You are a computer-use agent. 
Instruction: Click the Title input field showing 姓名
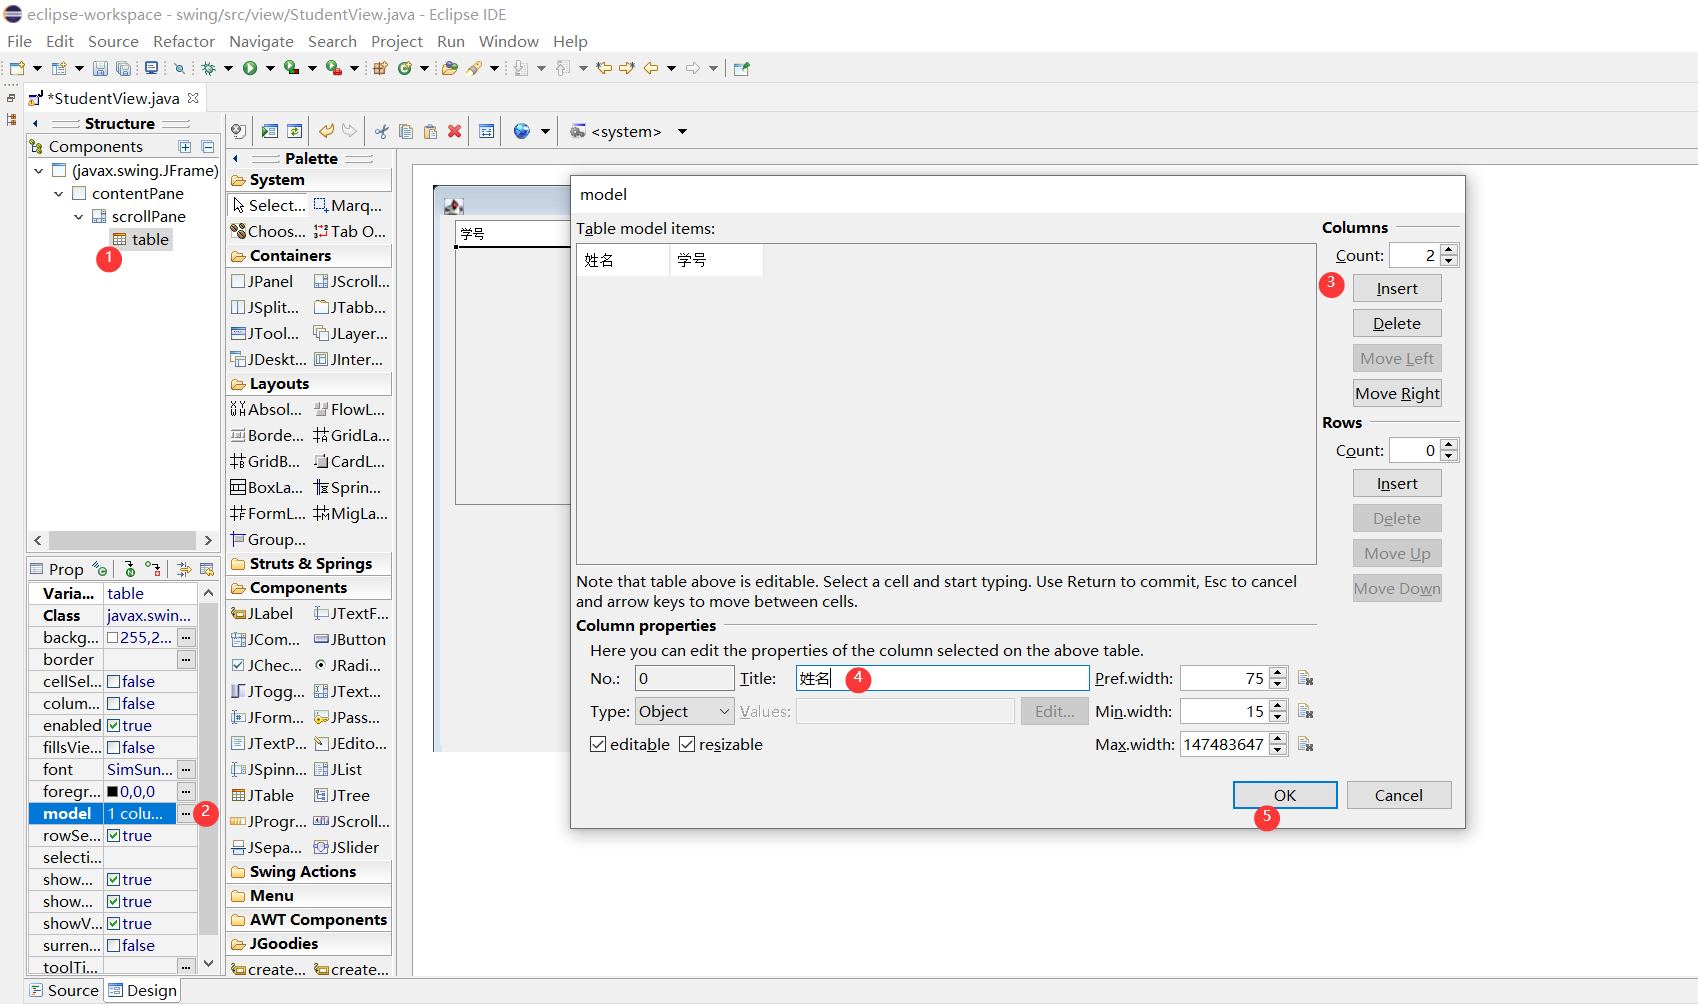(x=940, y=678)
